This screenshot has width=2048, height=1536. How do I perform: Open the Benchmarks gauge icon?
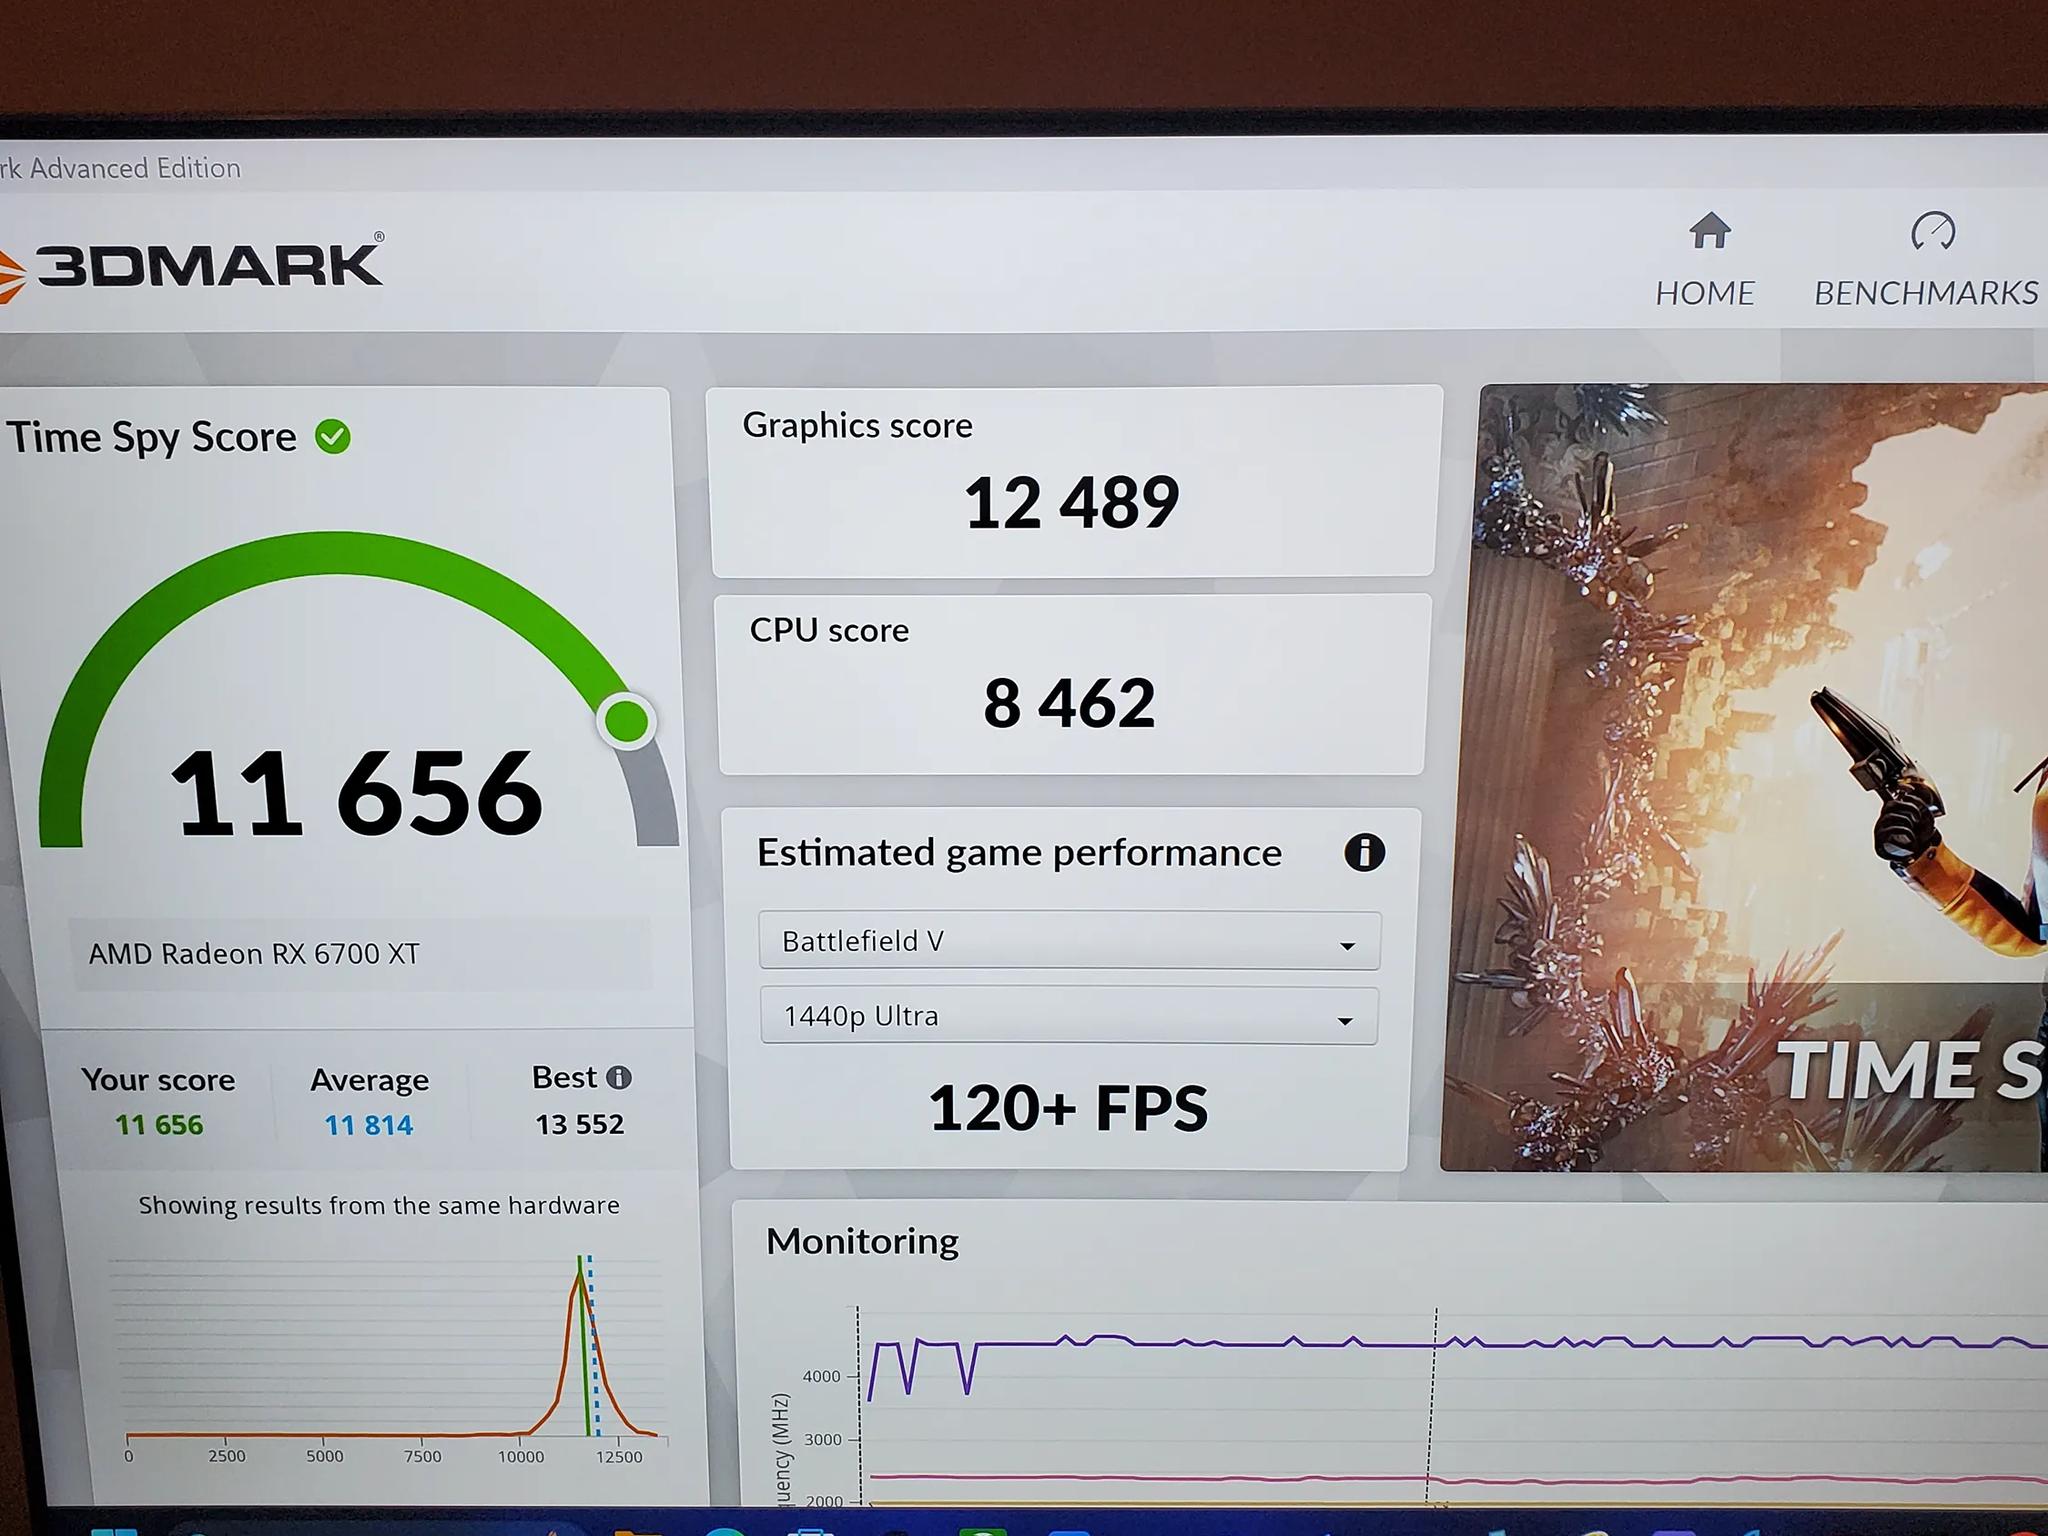click(1932, 231)
